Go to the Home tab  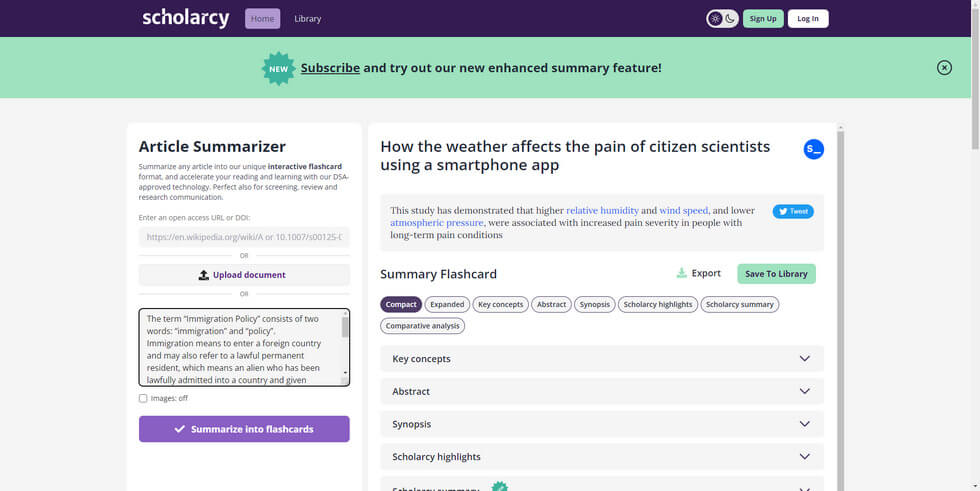click(x=262, y=18)
